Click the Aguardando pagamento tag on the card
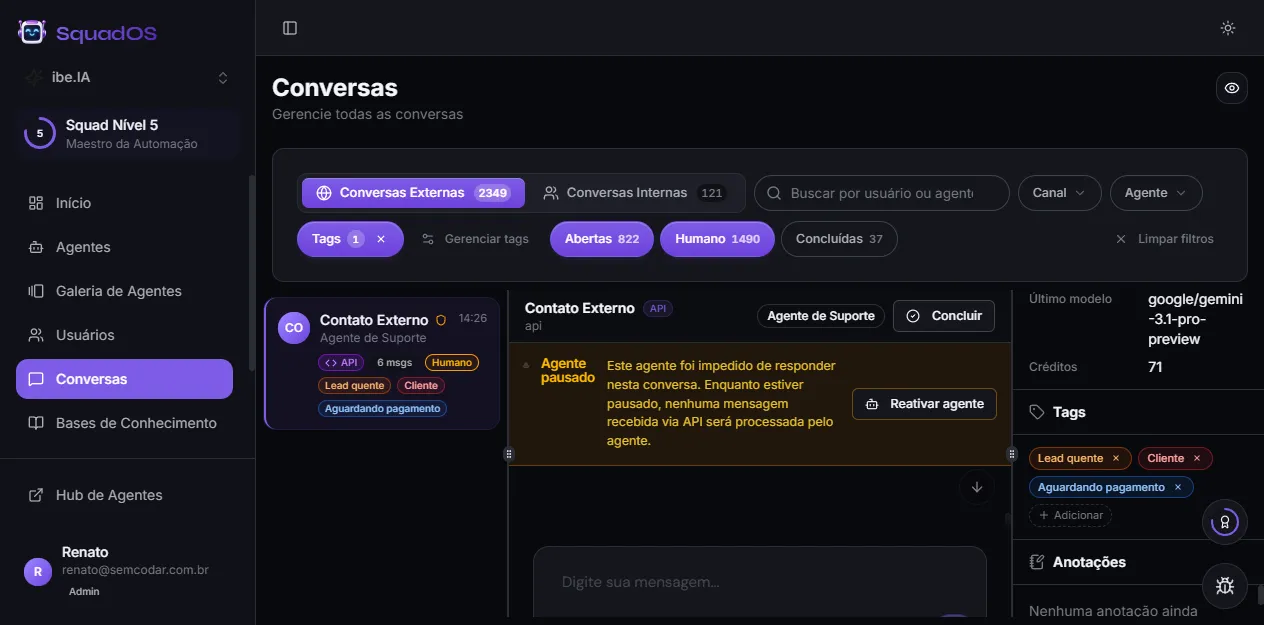Viewport: 1264px width, 625px height. pos(382,408)
